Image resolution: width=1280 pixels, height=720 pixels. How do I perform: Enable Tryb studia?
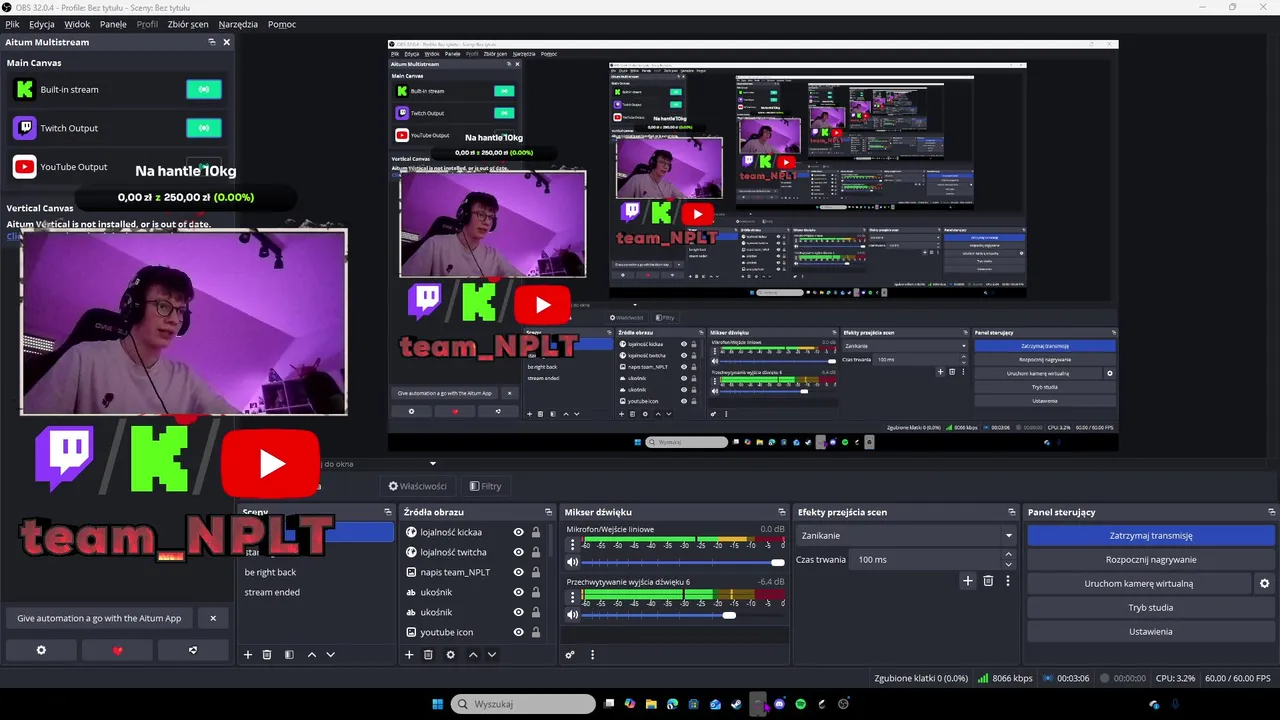tap(1151, 608)
